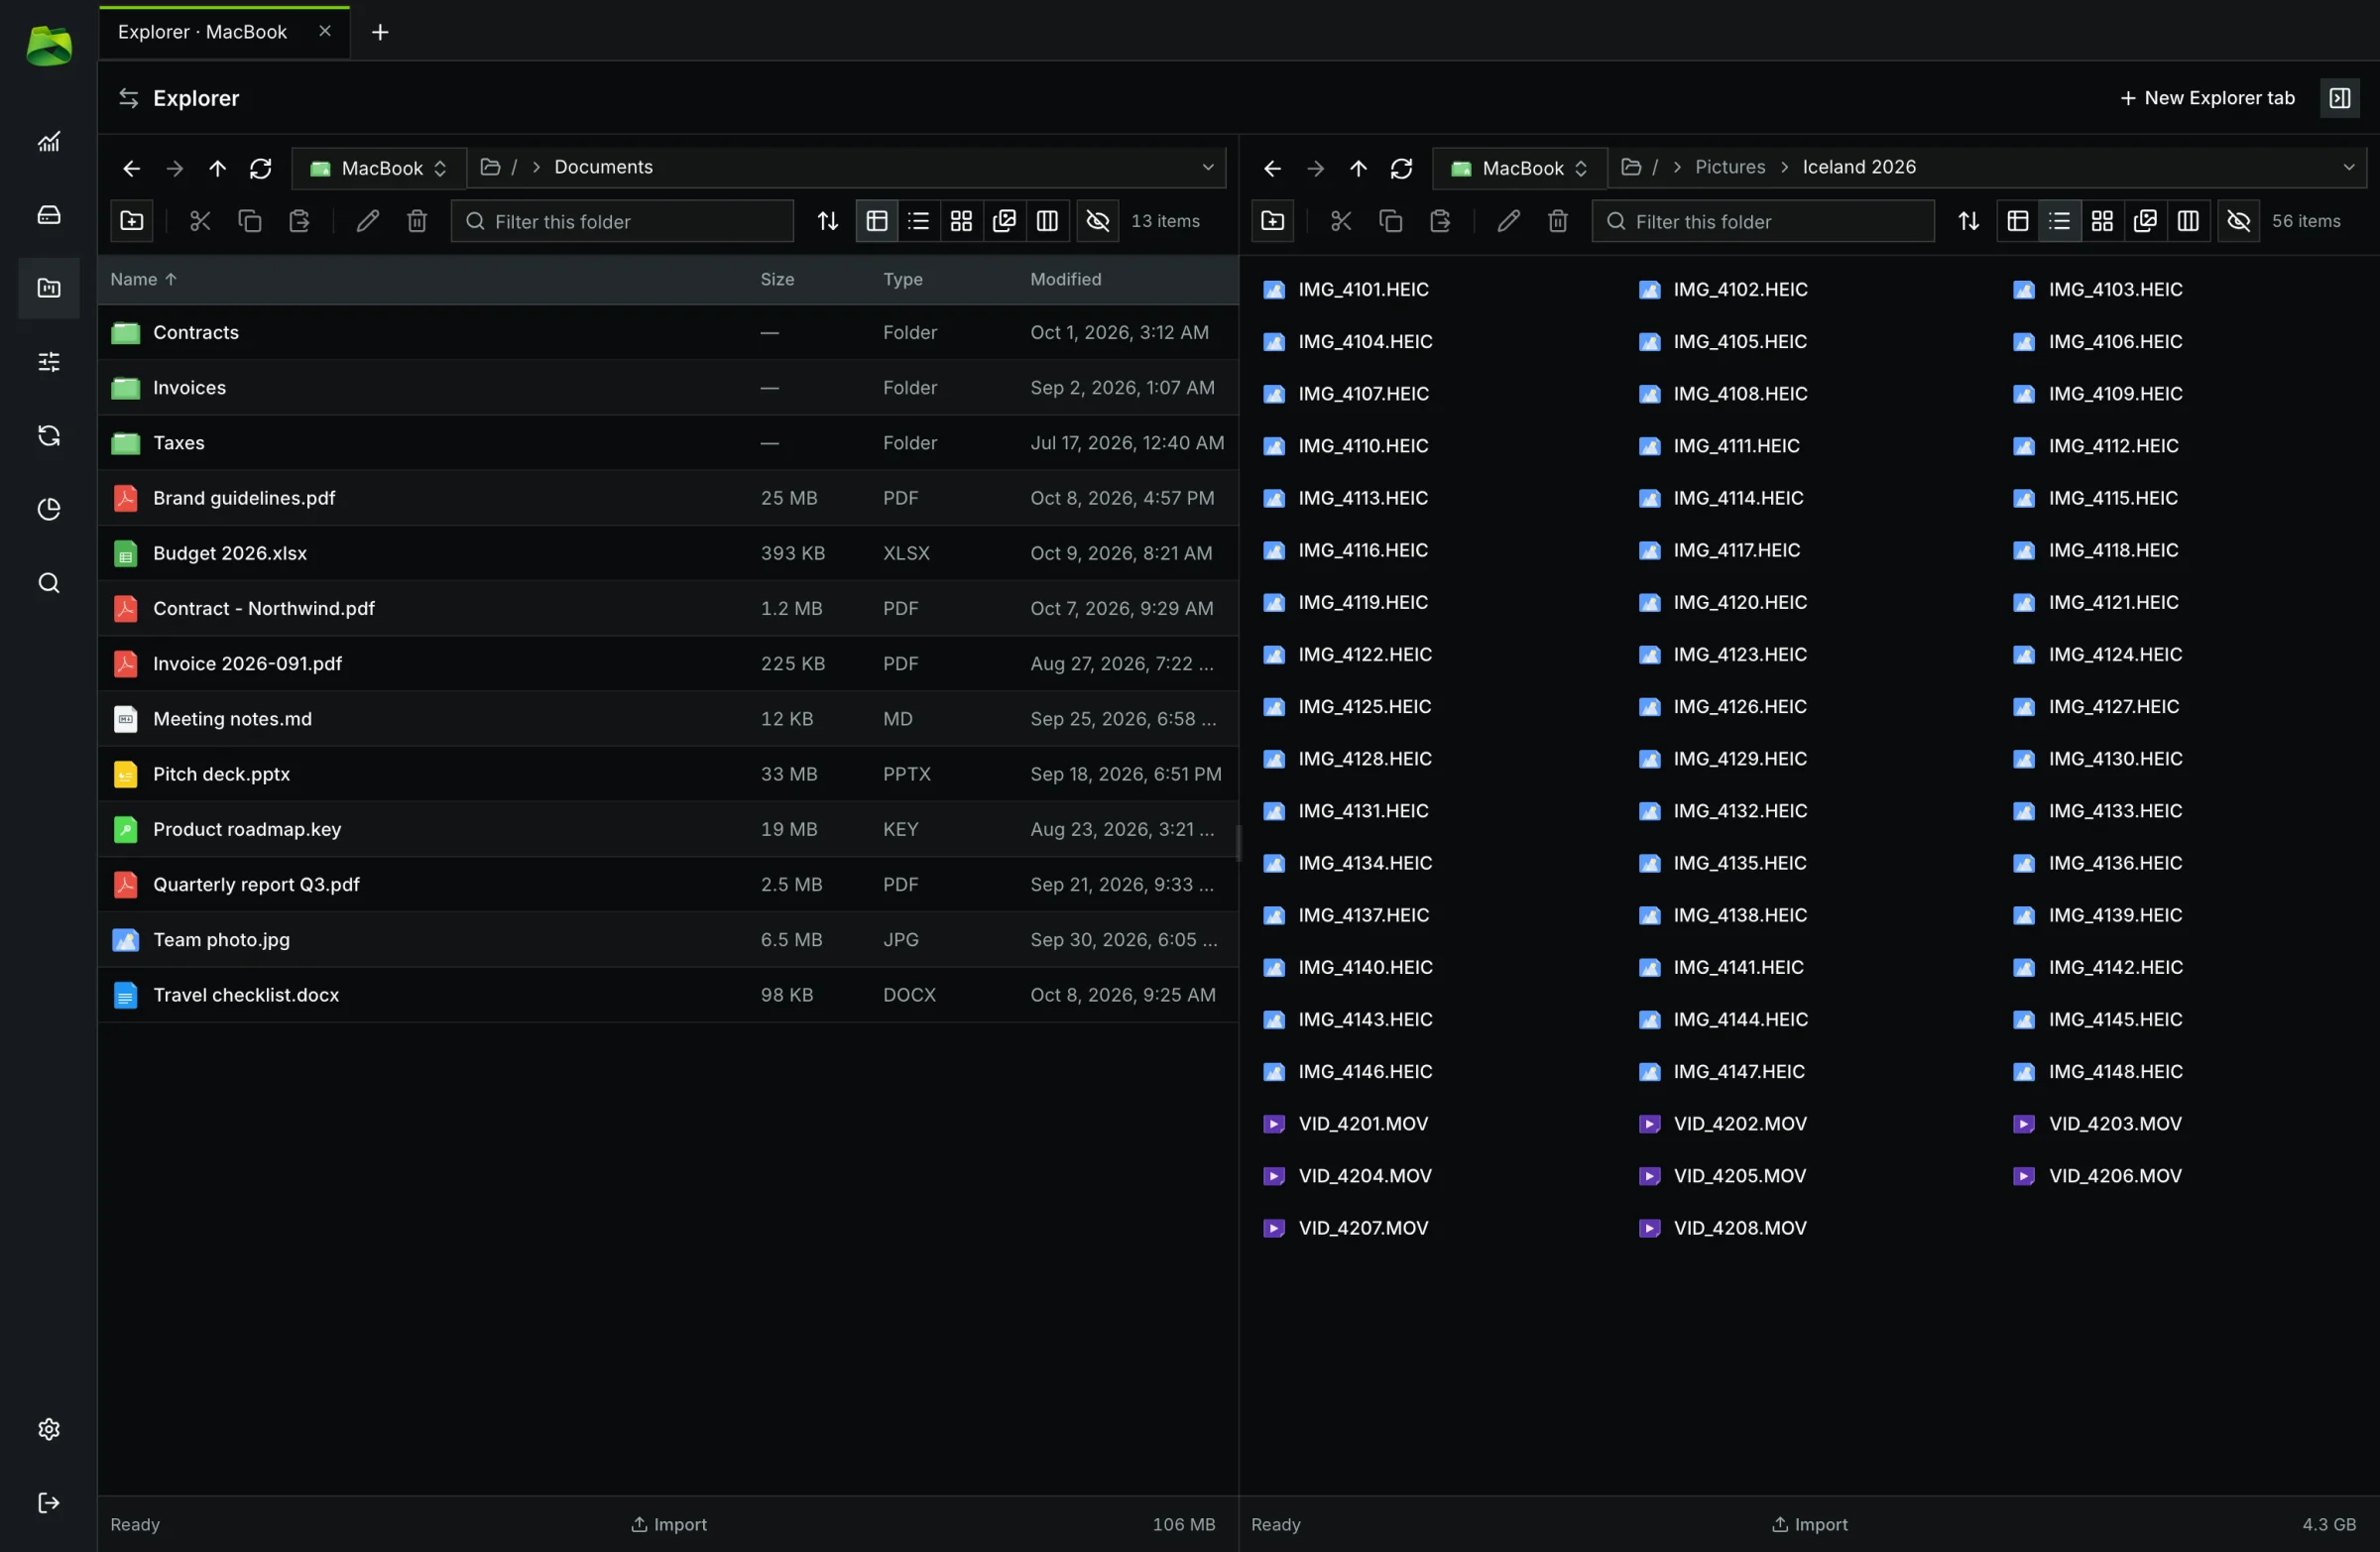Click delete trash icon in Iceland 2026 pane
Image resolution: width=2380 pixels, height=1552 pixels.
[x=1557, y=221]
